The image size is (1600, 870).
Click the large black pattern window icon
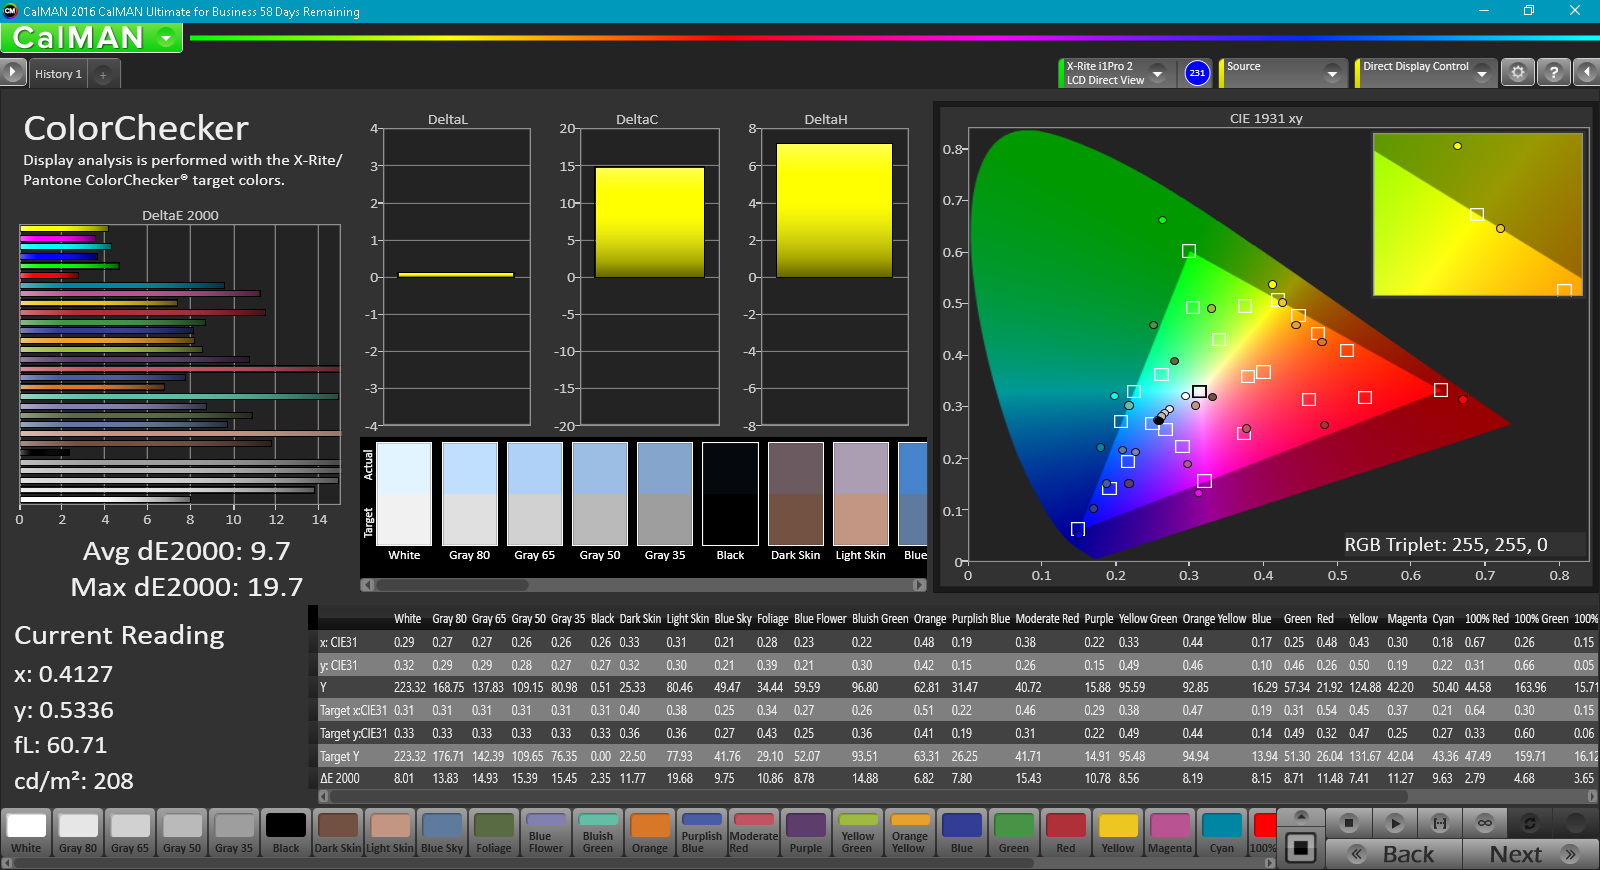[x=1300, y=848]
